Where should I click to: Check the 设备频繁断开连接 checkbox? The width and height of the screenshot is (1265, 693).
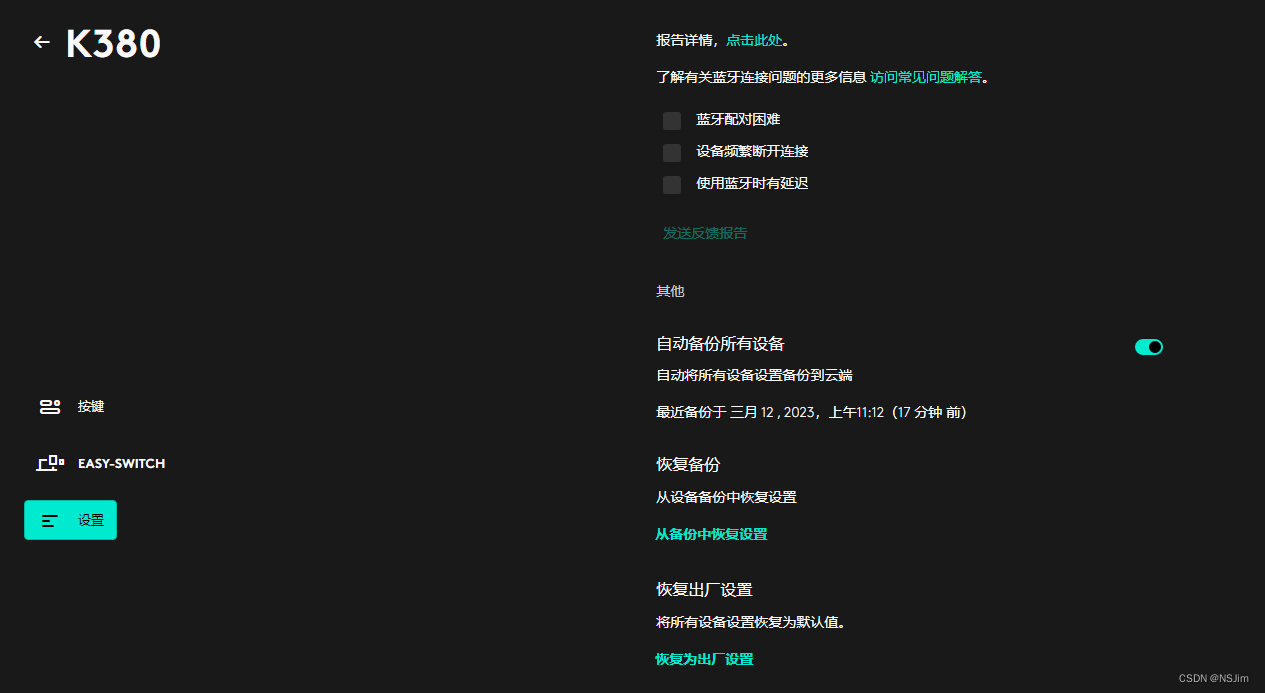[672, 152]
